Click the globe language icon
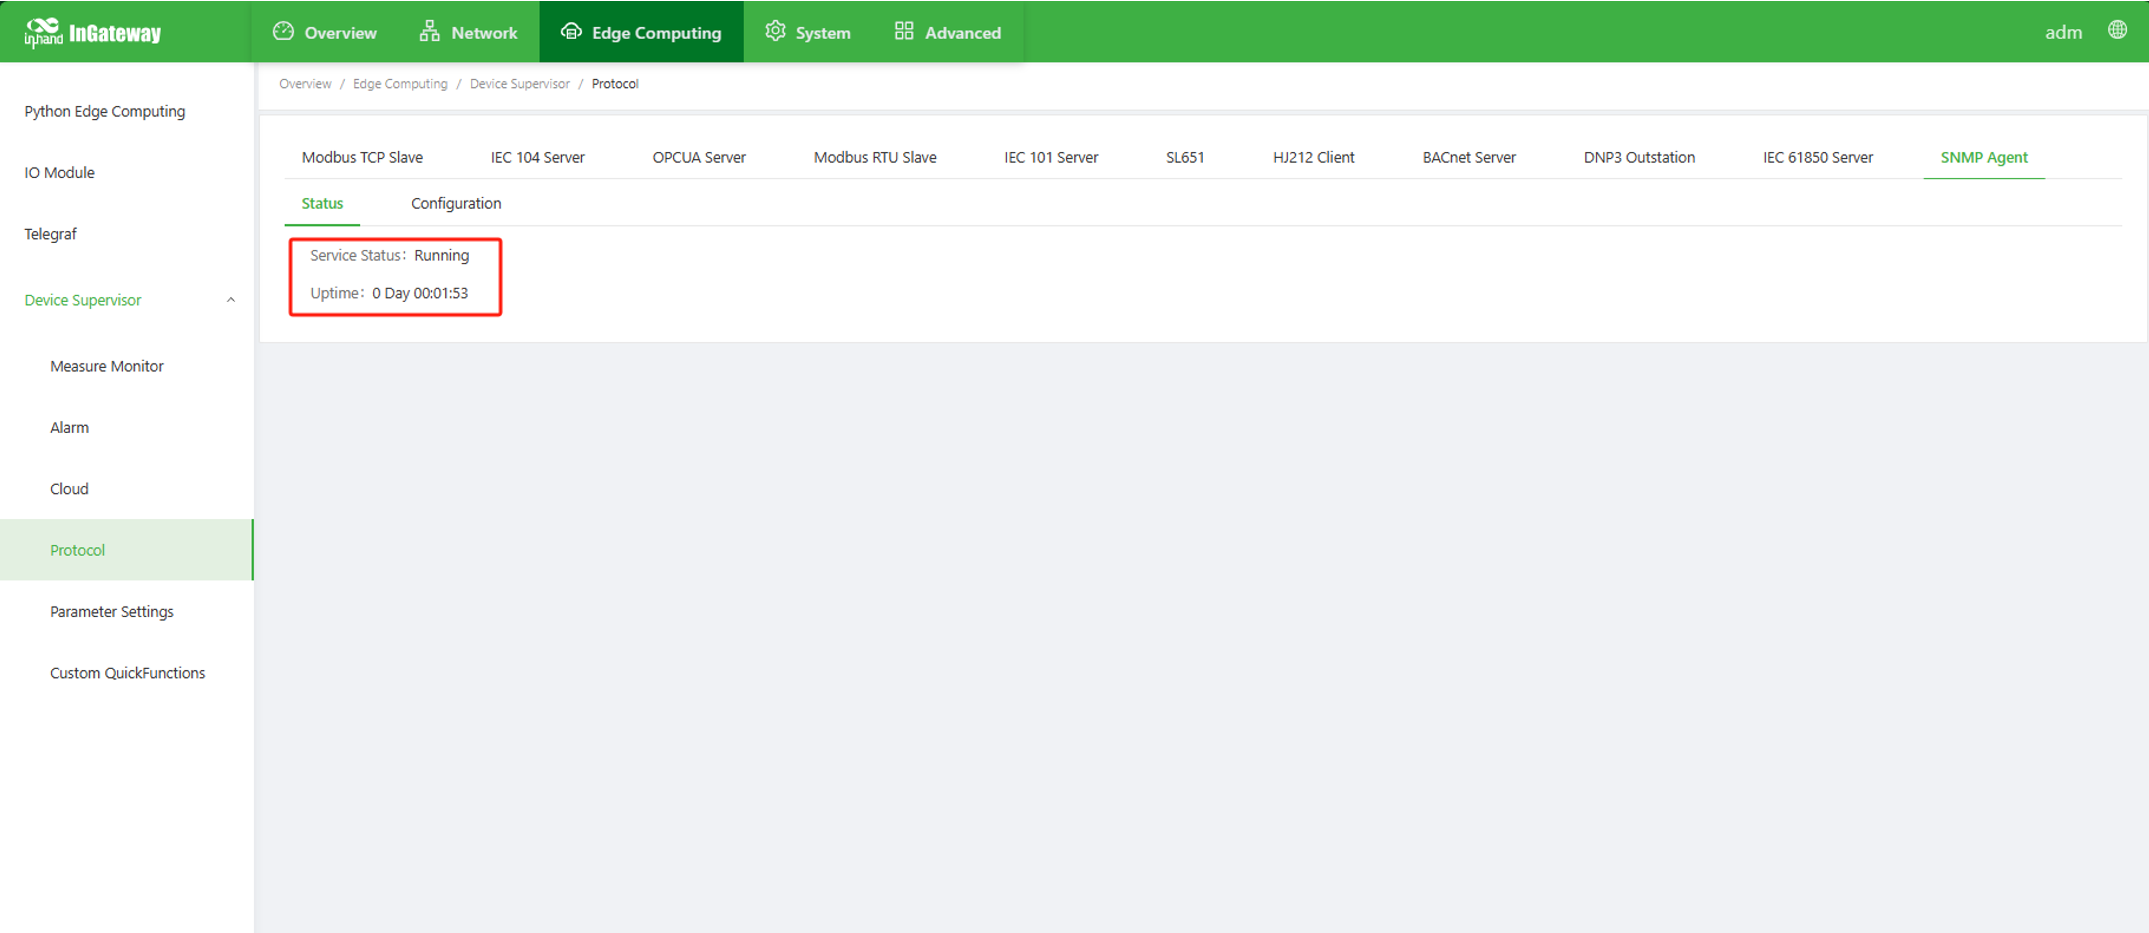The height and width of the screenshot is (933, 2149). (x=2117, y=30)
